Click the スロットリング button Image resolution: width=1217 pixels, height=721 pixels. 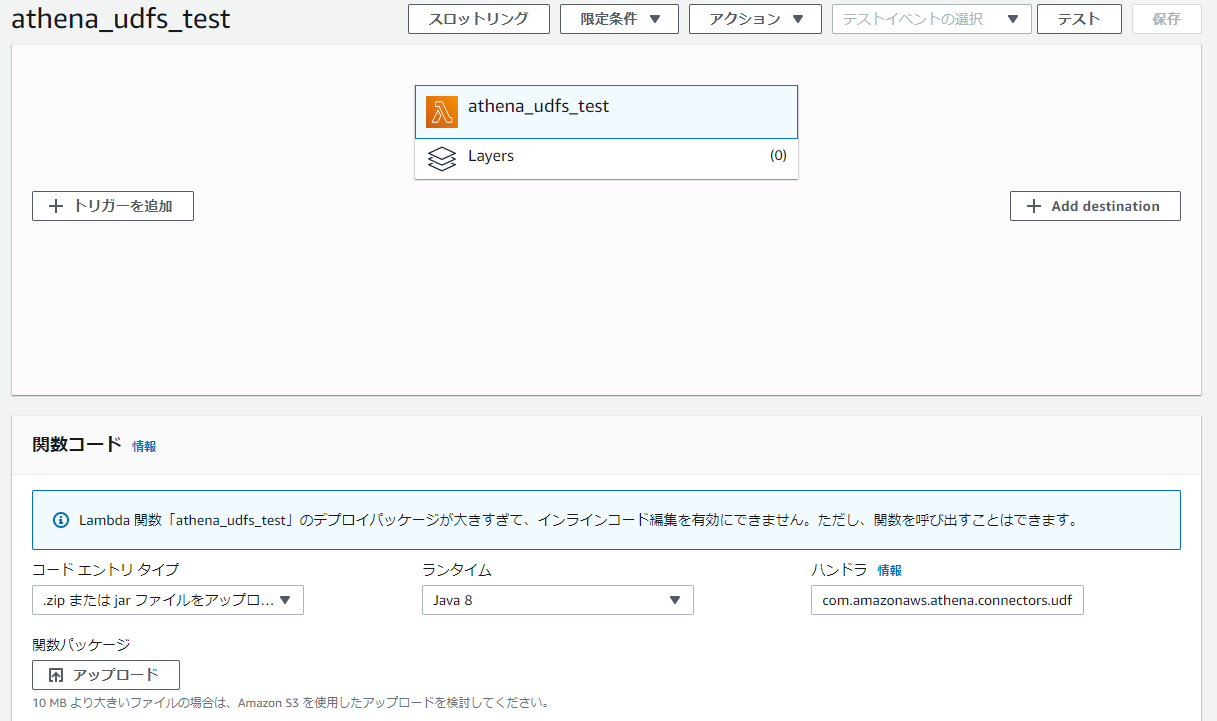point(478,18)
